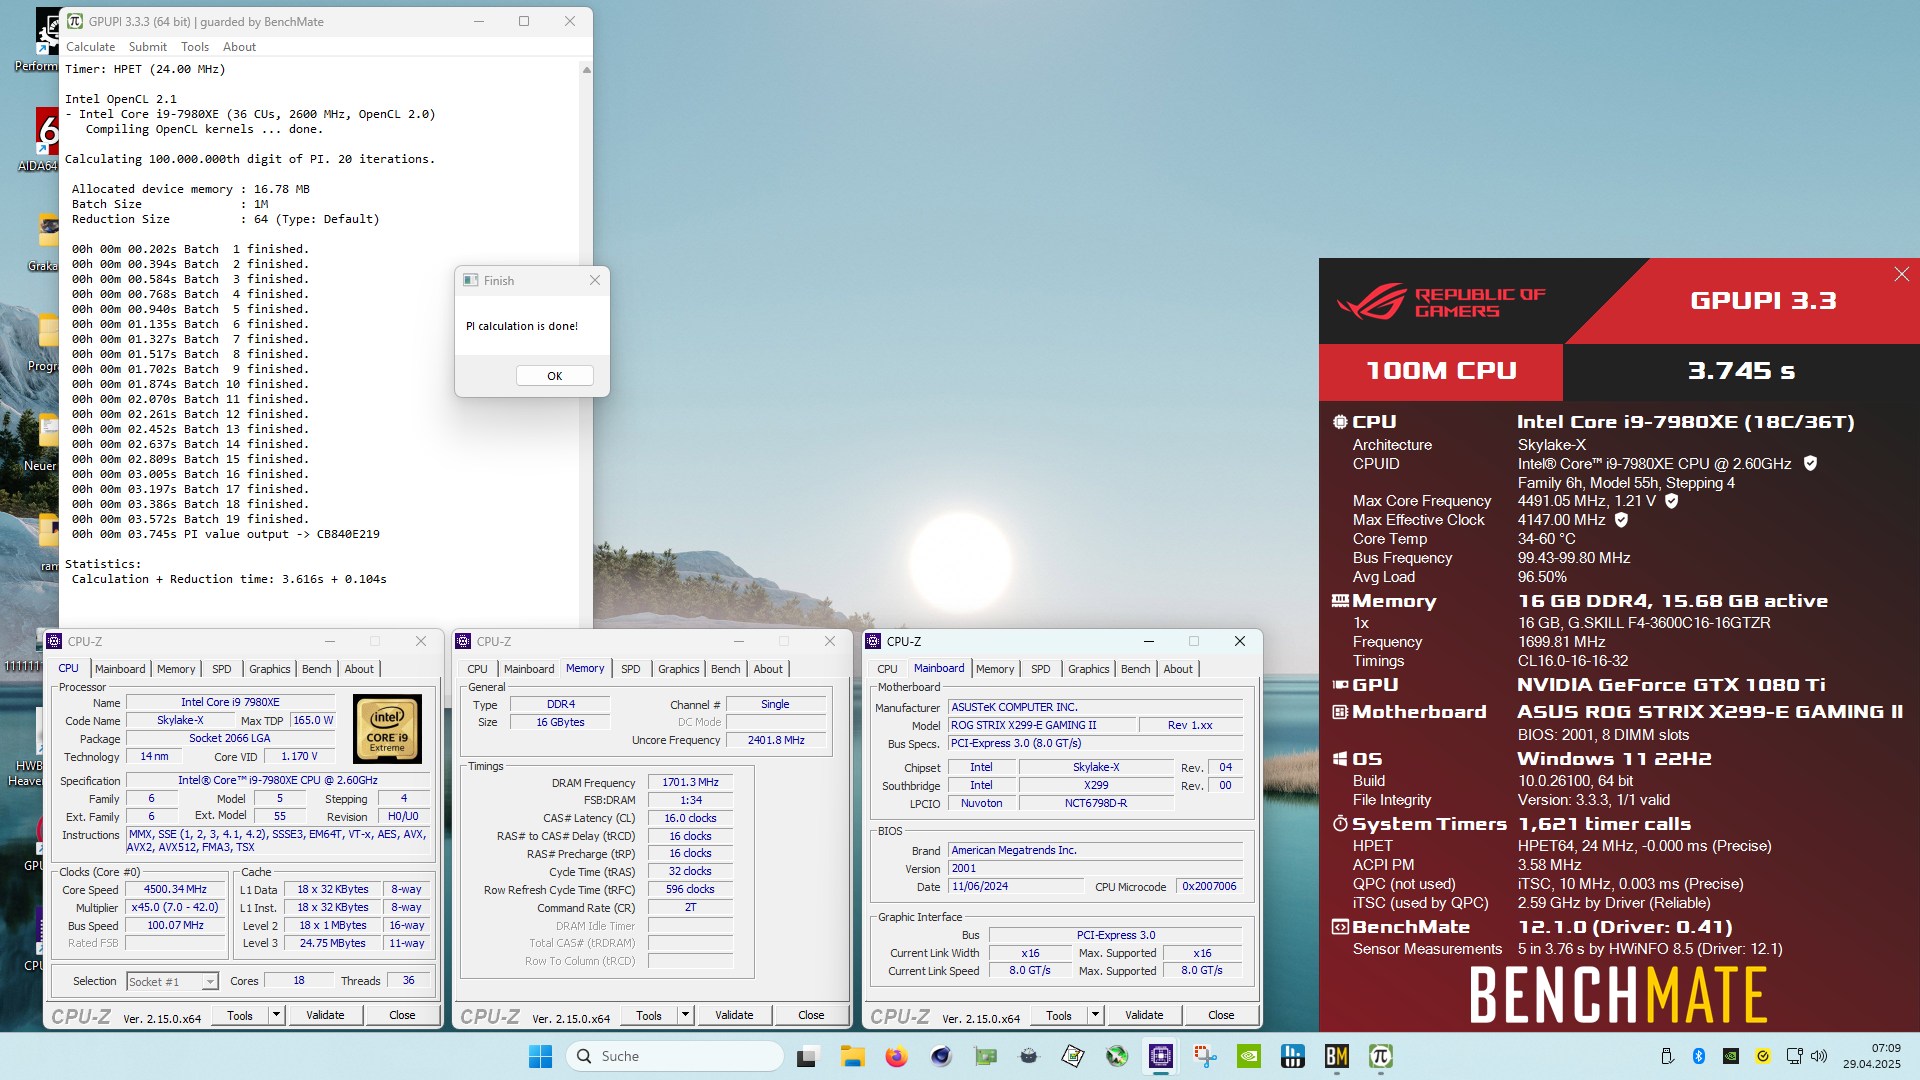Click the yellow tray status icon
The width and height of the screenshot is (1920, 1080).
tap(1762, 1056)
